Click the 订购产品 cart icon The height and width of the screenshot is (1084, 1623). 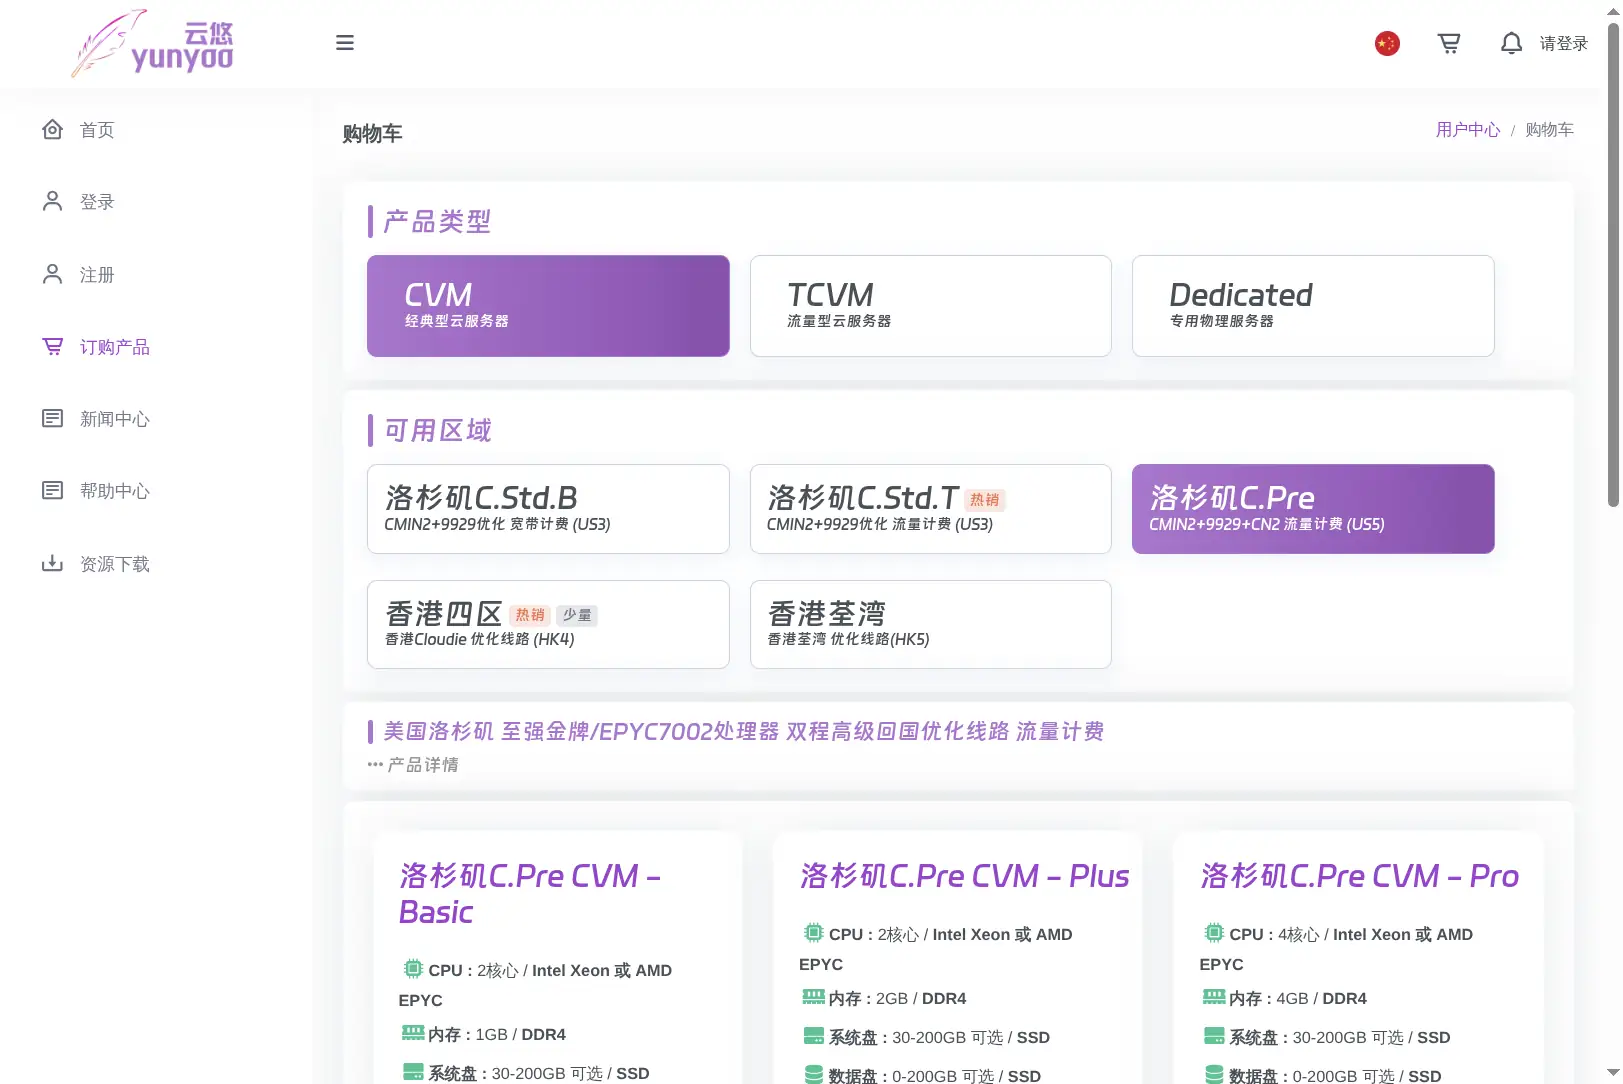point(53,346)
